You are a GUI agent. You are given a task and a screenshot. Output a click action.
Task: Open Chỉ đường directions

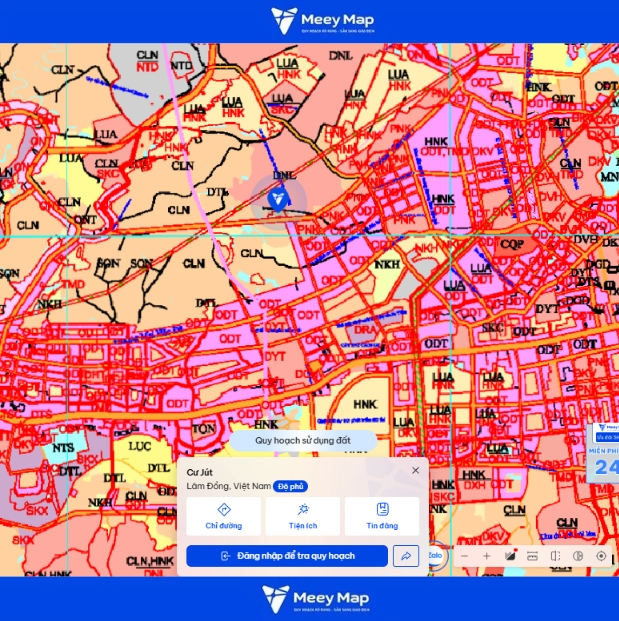[223, 516]
